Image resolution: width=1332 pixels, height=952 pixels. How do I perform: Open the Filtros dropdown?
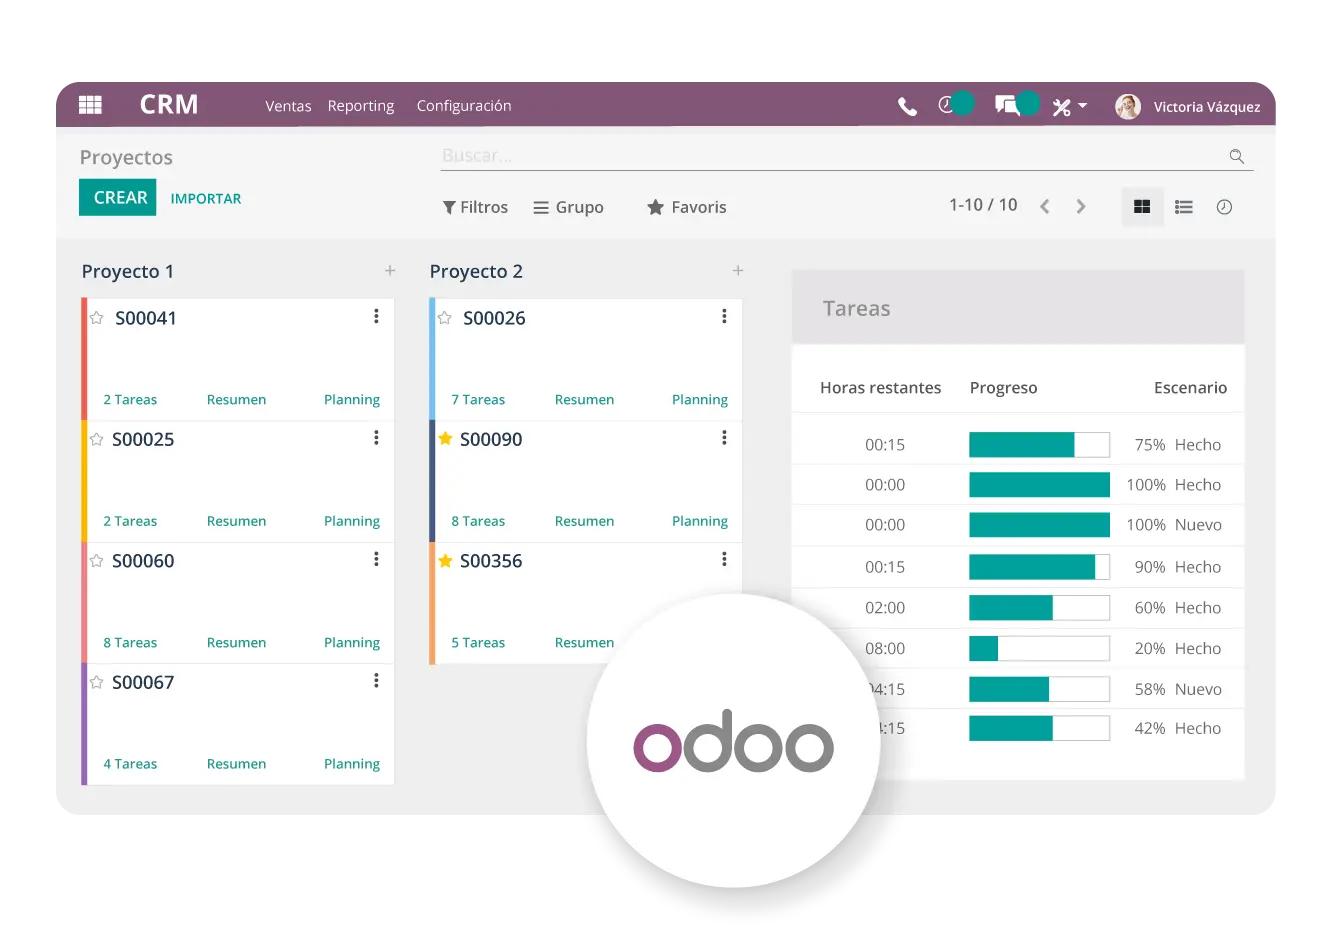[475, 207]
